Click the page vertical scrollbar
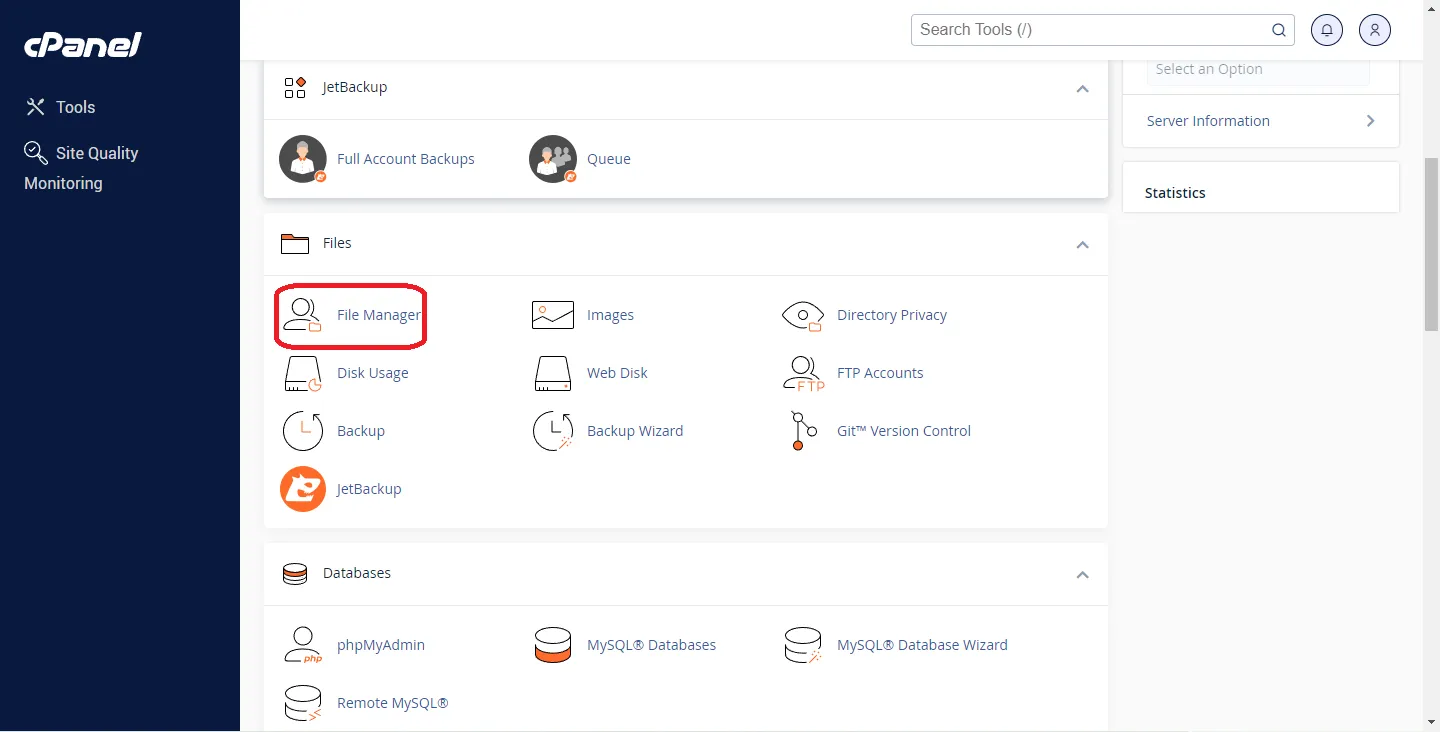The height and width of the screenshot is (732, 1440). [x=1431, y=245]
